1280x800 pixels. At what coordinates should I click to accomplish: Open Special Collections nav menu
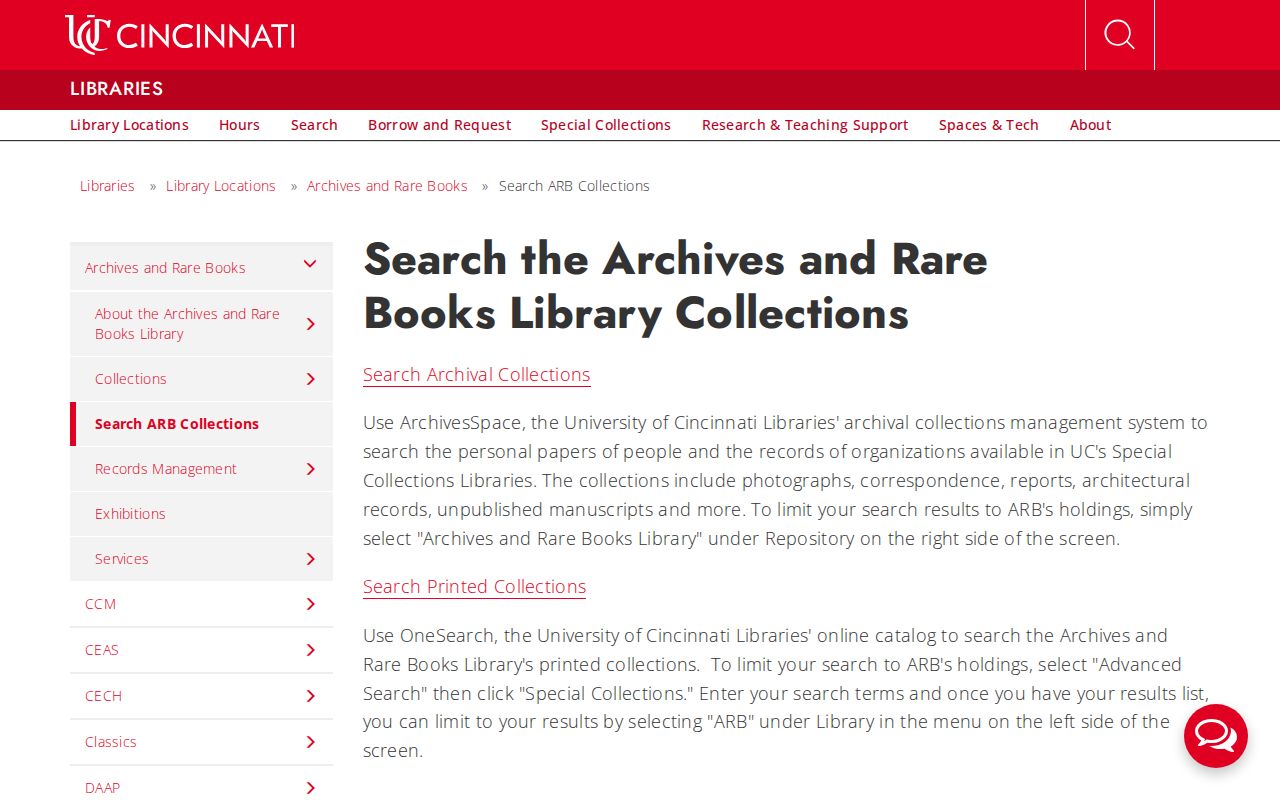click(x=606, y=125)
